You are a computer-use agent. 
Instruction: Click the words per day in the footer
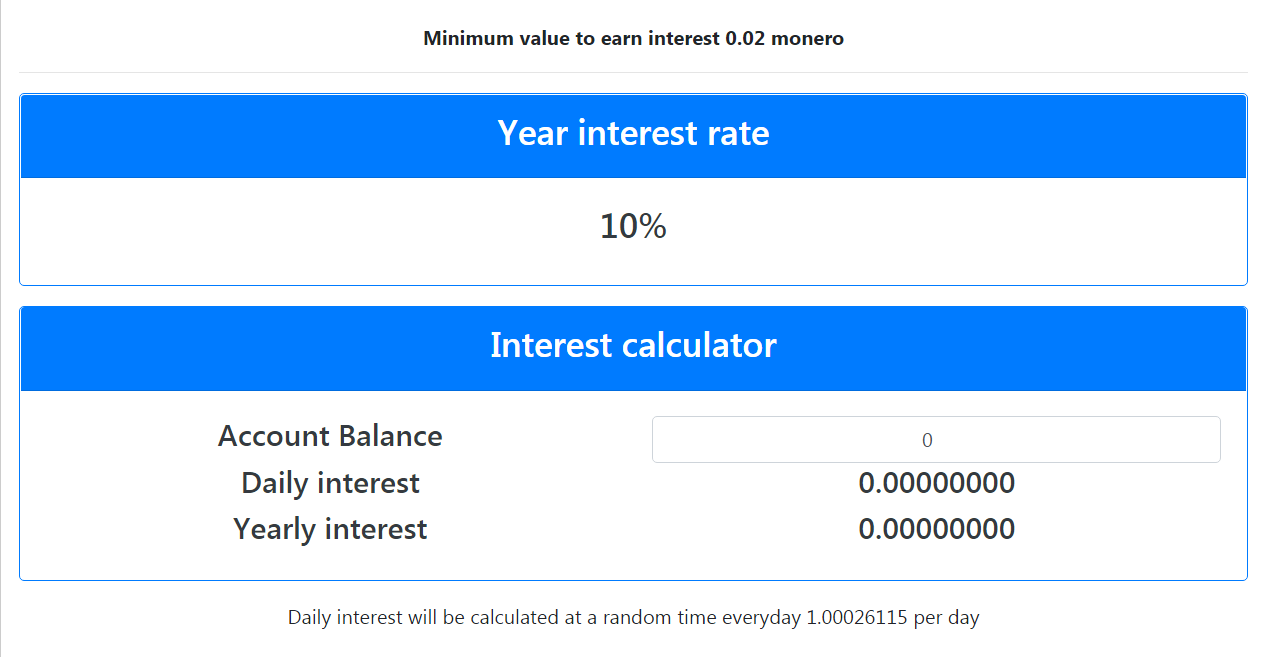(946, 618)
